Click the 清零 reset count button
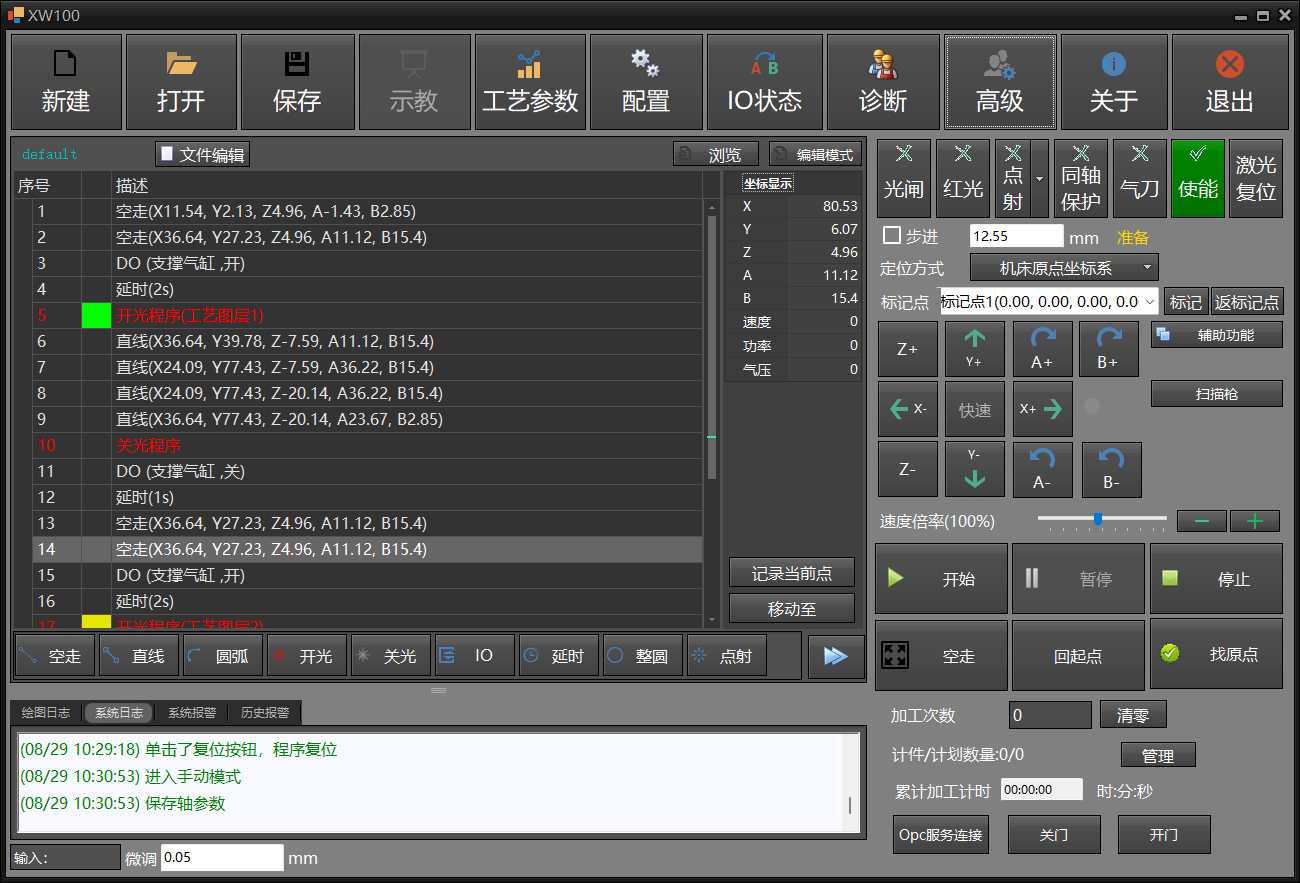Screen dimensions: 1300x883 (x=1133, y=715)
